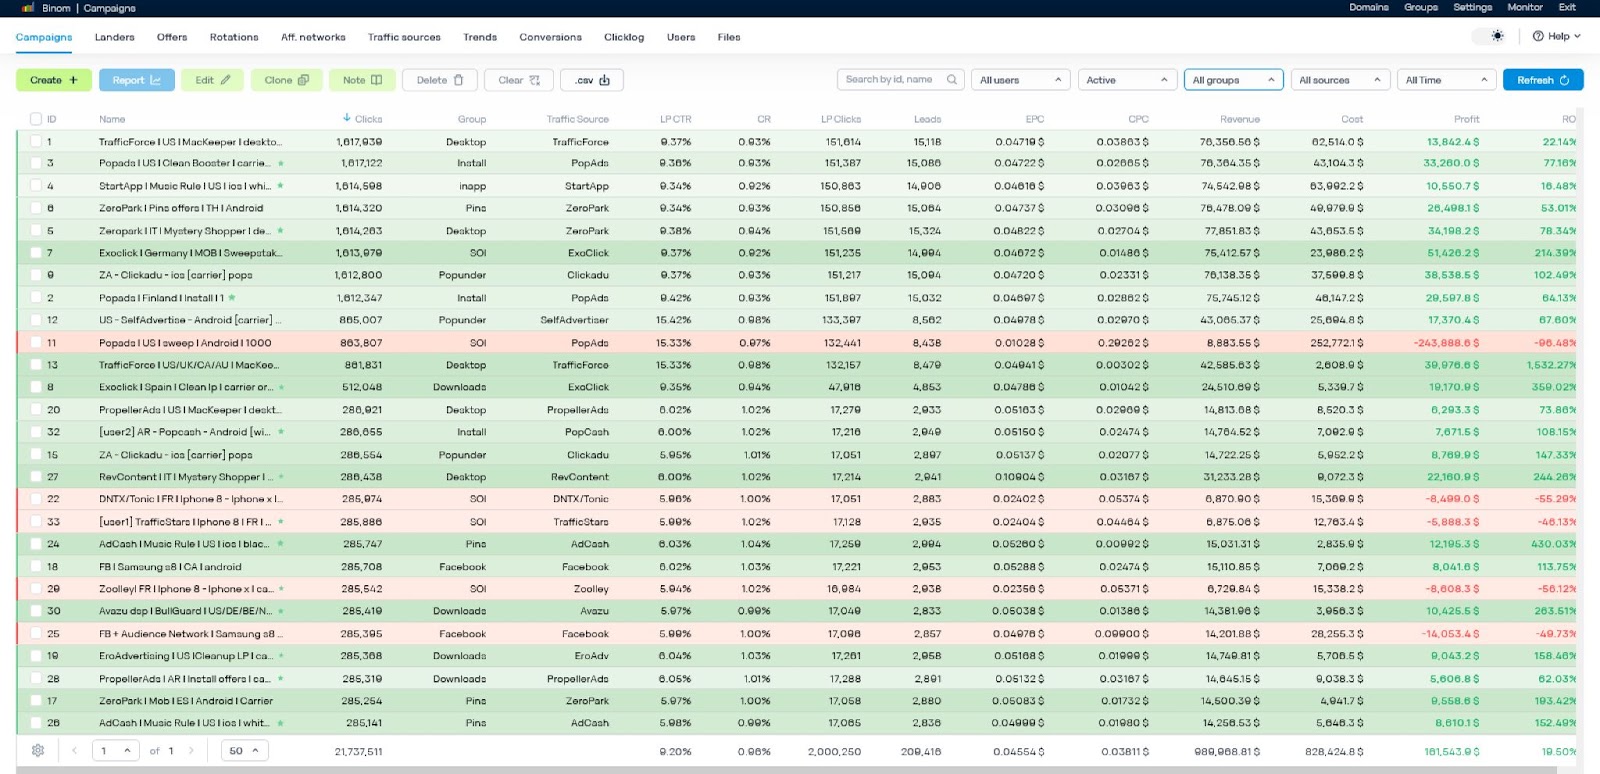
Task: Check the Popads sweep Android 1000 checkbox
Action: click(36, 343)
